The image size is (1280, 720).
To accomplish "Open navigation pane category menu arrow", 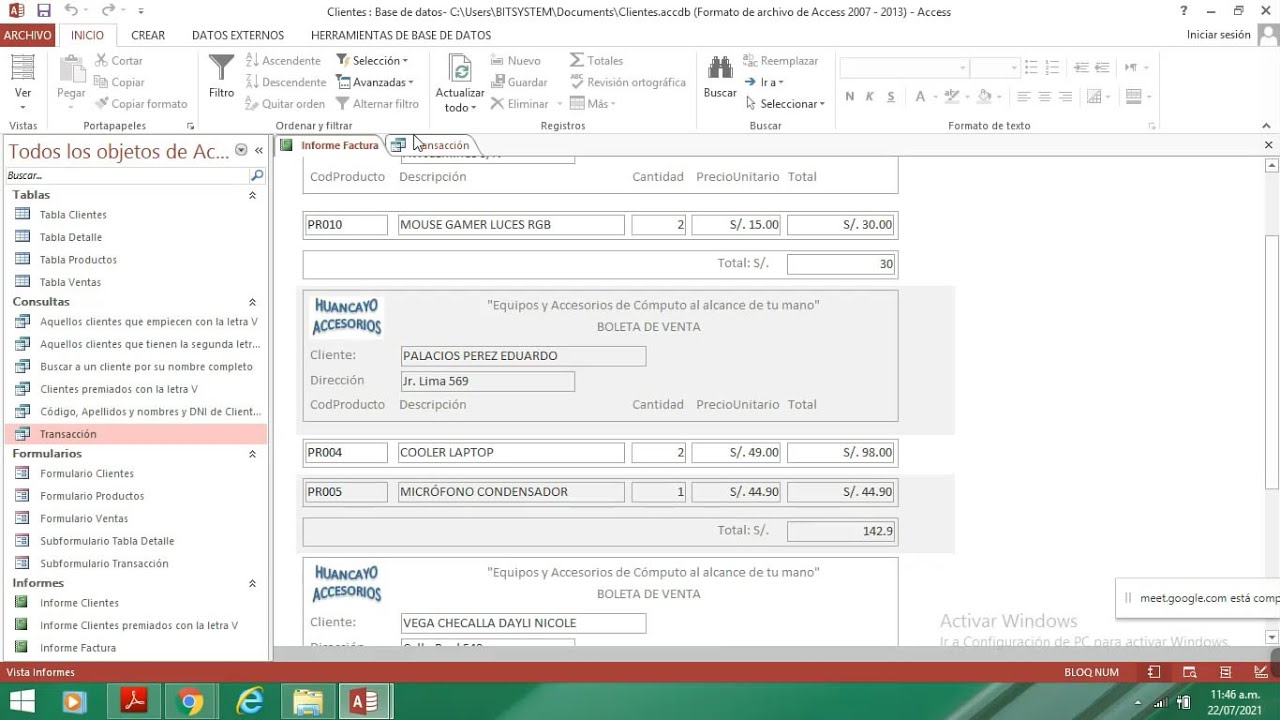I will [x=241, y=150].
